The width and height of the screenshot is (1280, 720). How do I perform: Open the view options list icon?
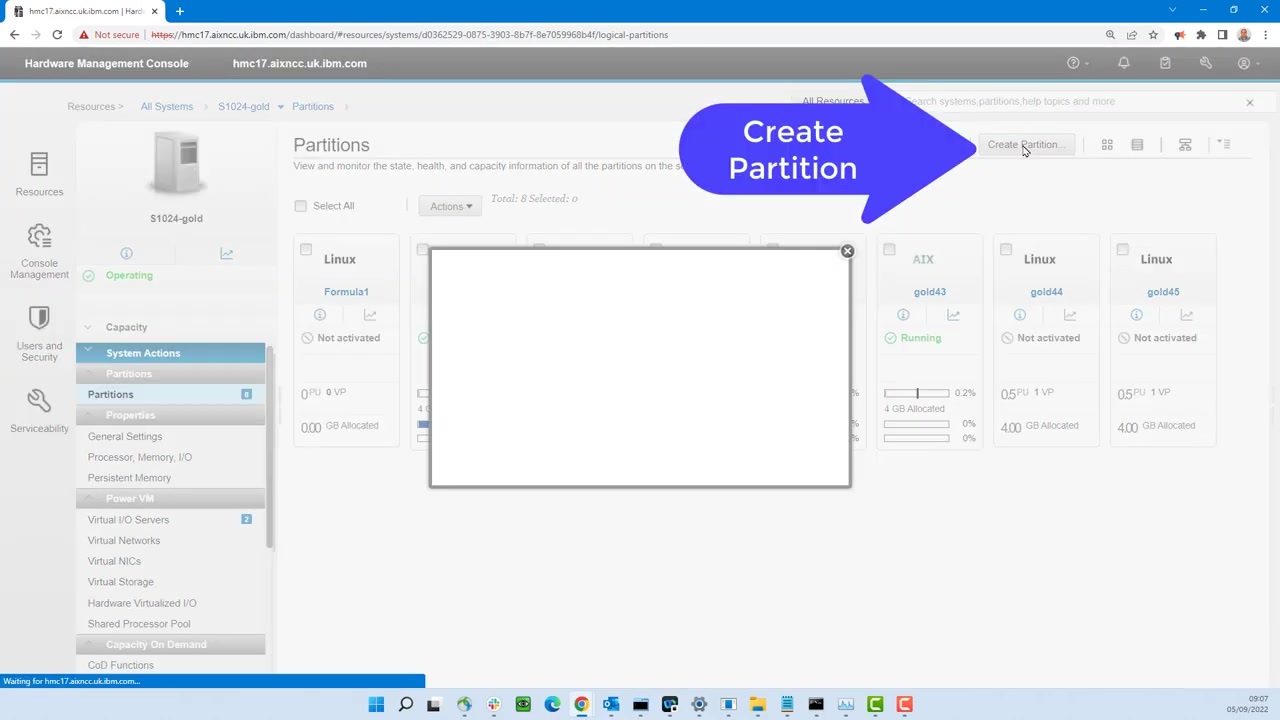coord(1224,145)
